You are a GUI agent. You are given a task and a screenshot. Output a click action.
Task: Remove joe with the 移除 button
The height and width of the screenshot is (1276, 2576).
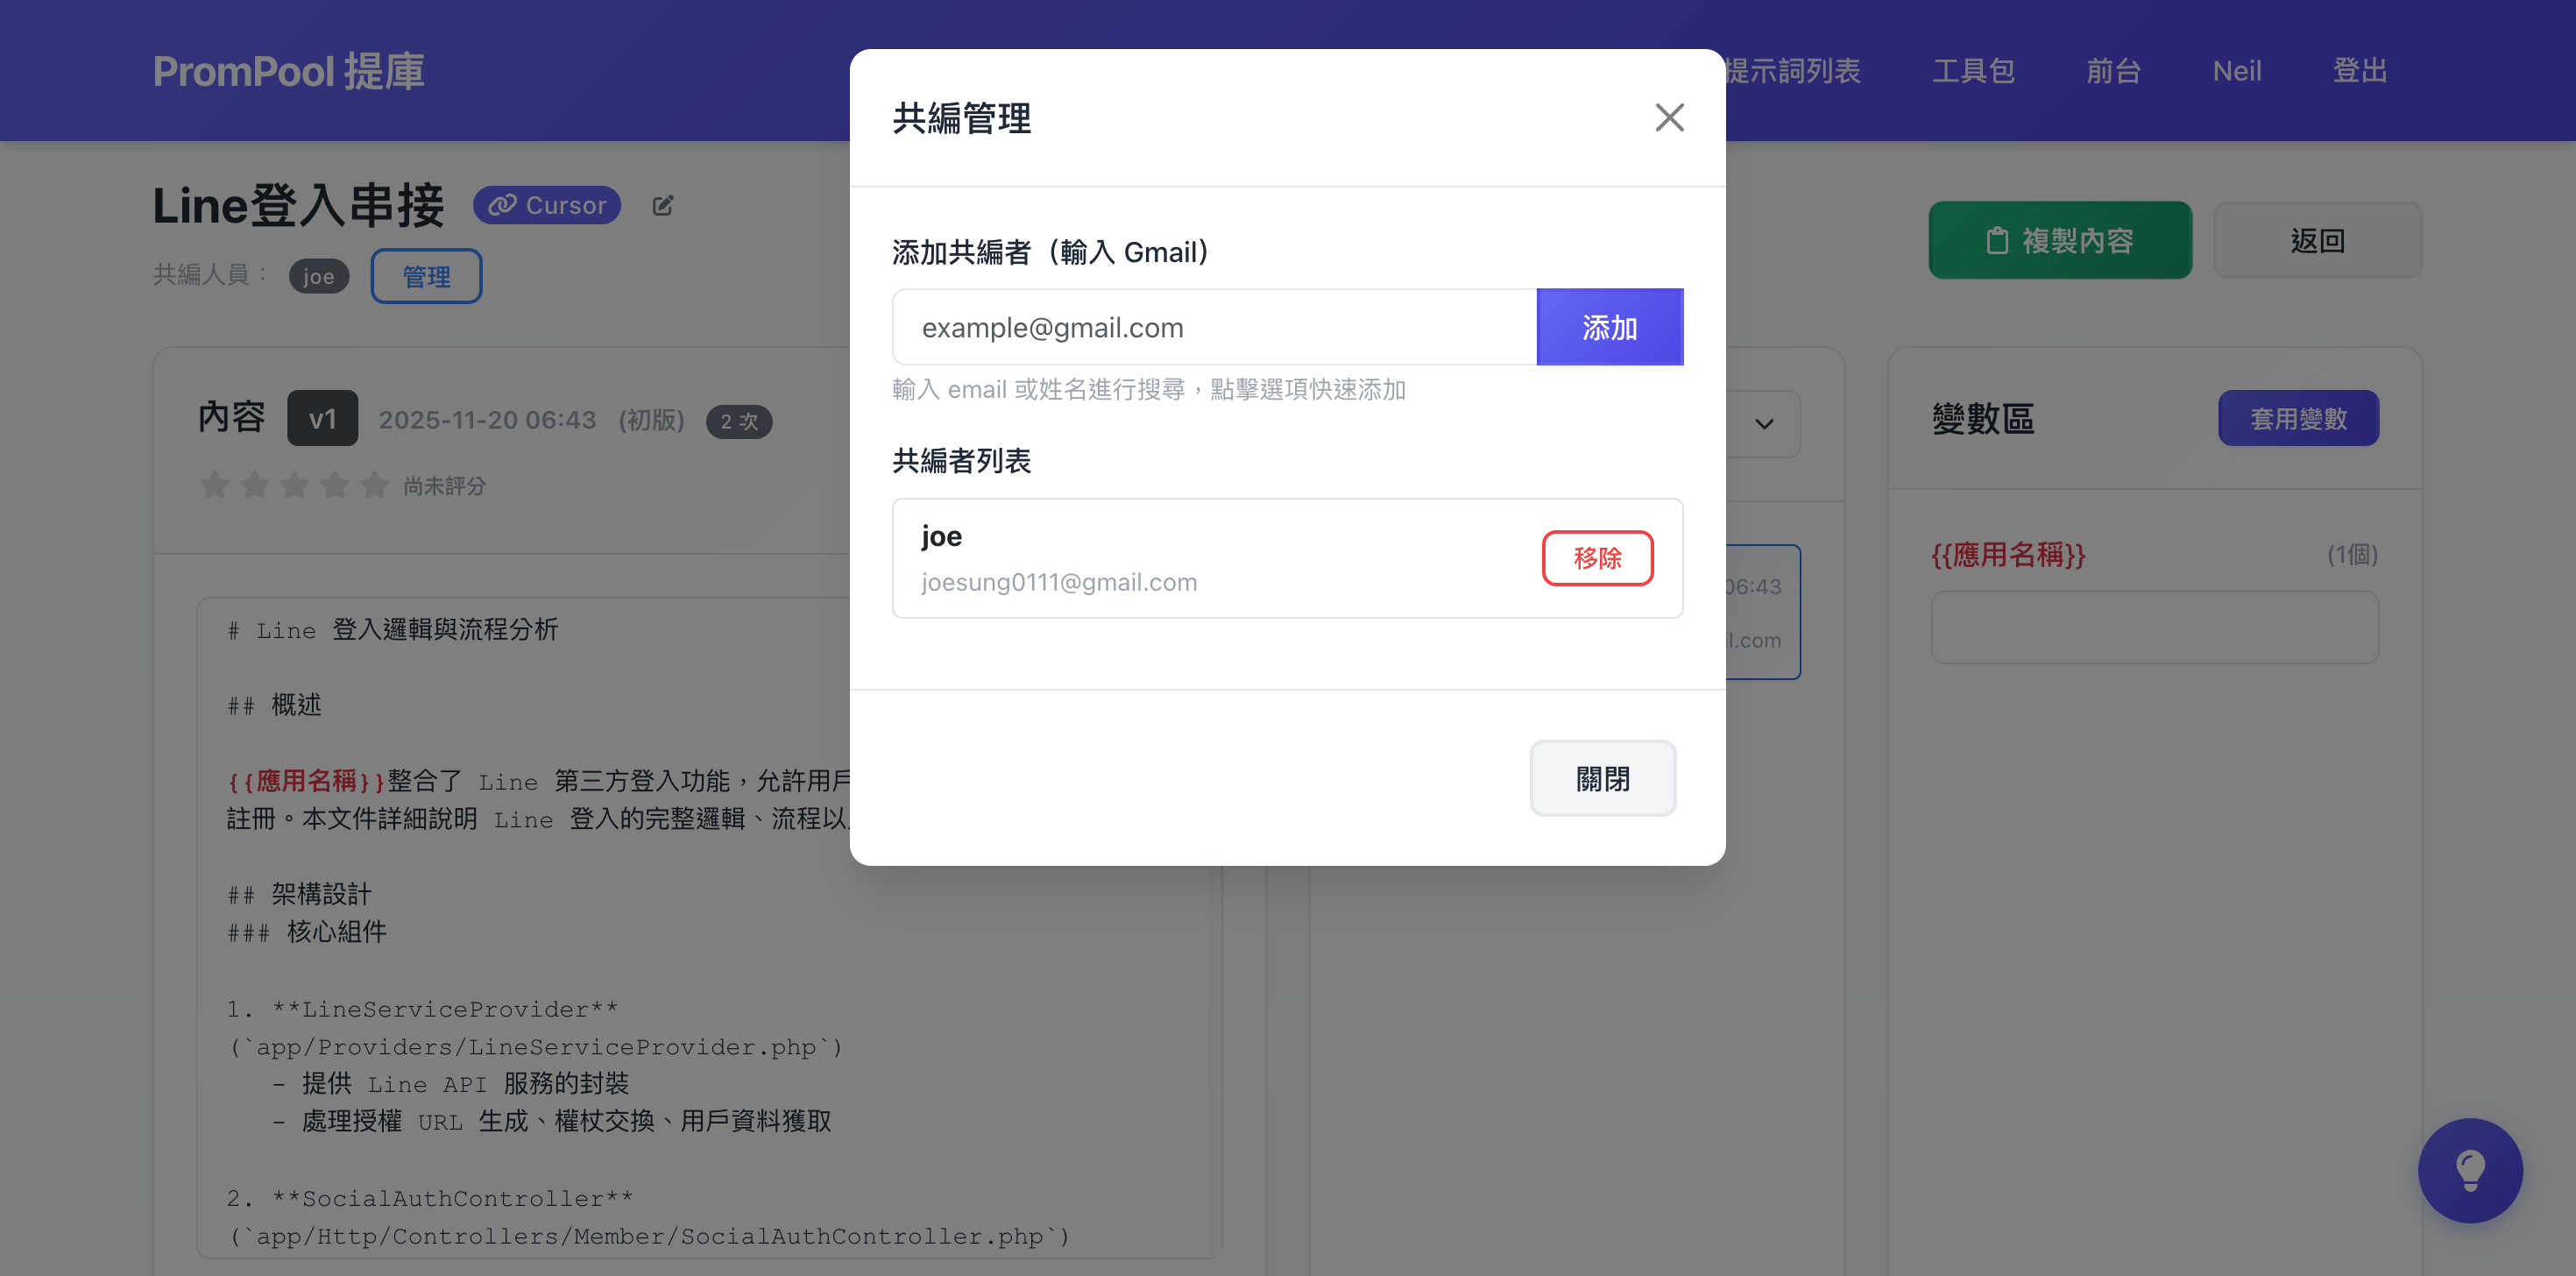tap(1596, 557)
